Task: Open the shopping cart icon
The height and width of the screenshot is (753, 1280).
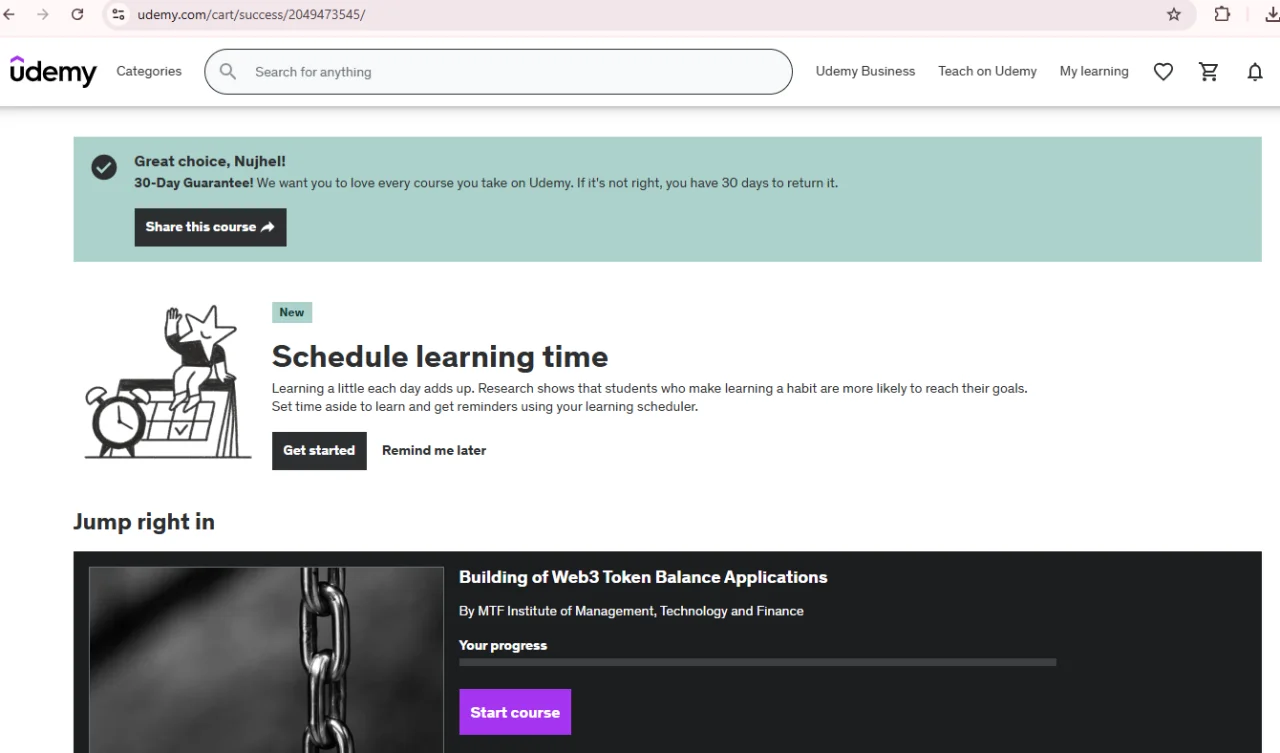Action: tap(1209, 71)
